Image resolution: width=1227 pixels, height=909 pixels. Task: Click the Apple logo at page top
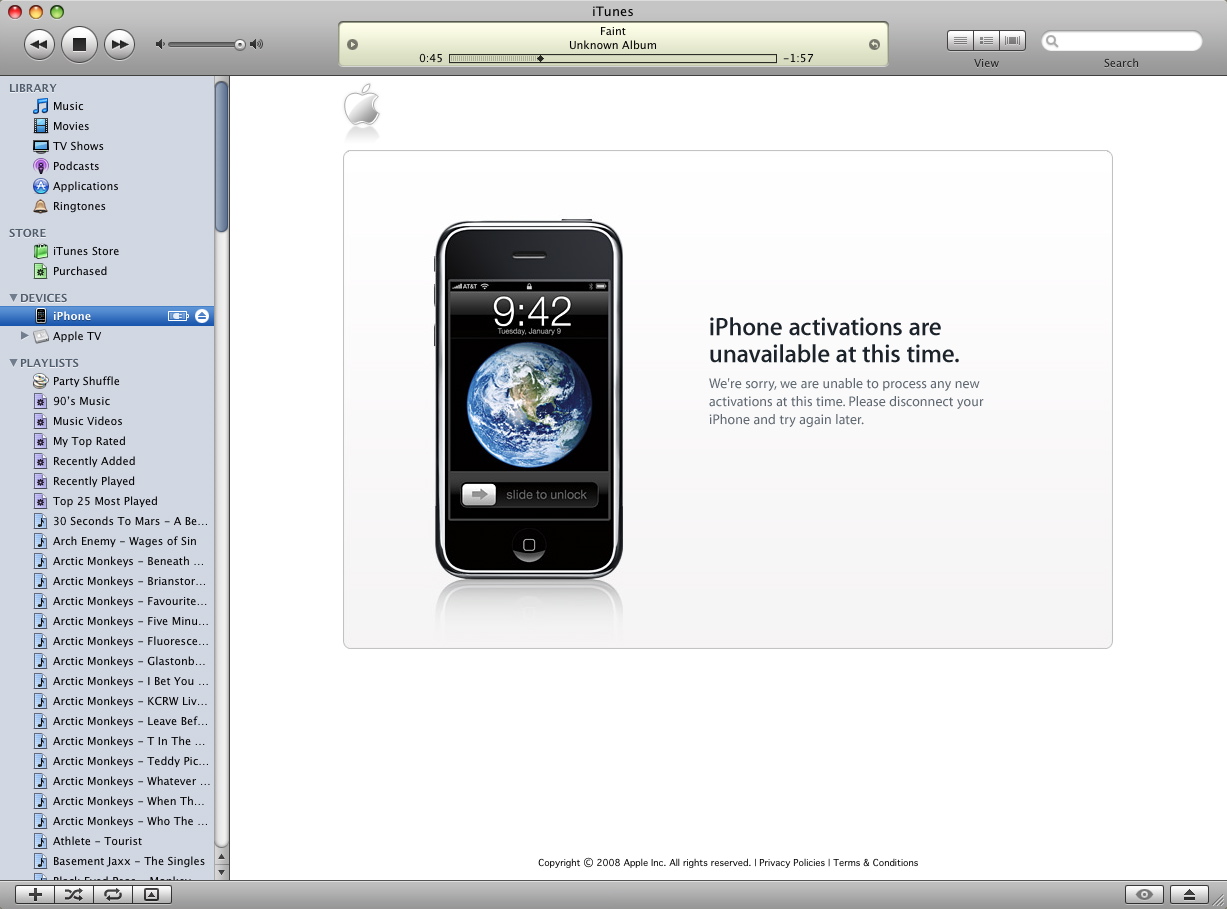[361, 106]
